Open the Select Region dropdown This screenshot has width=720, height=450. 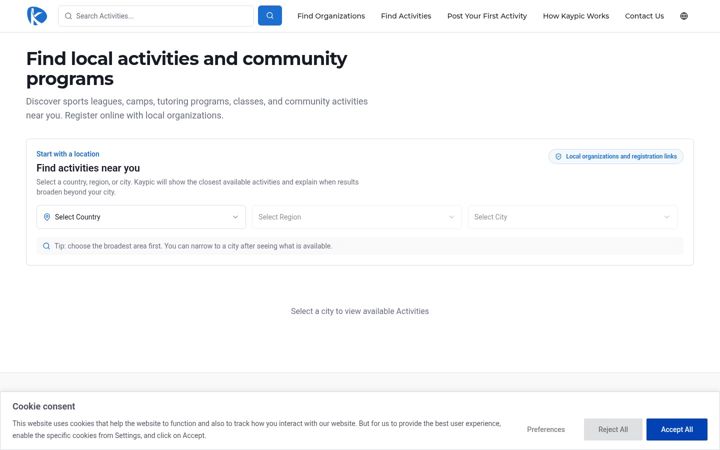pyautogui.click(x=356, y=217)
